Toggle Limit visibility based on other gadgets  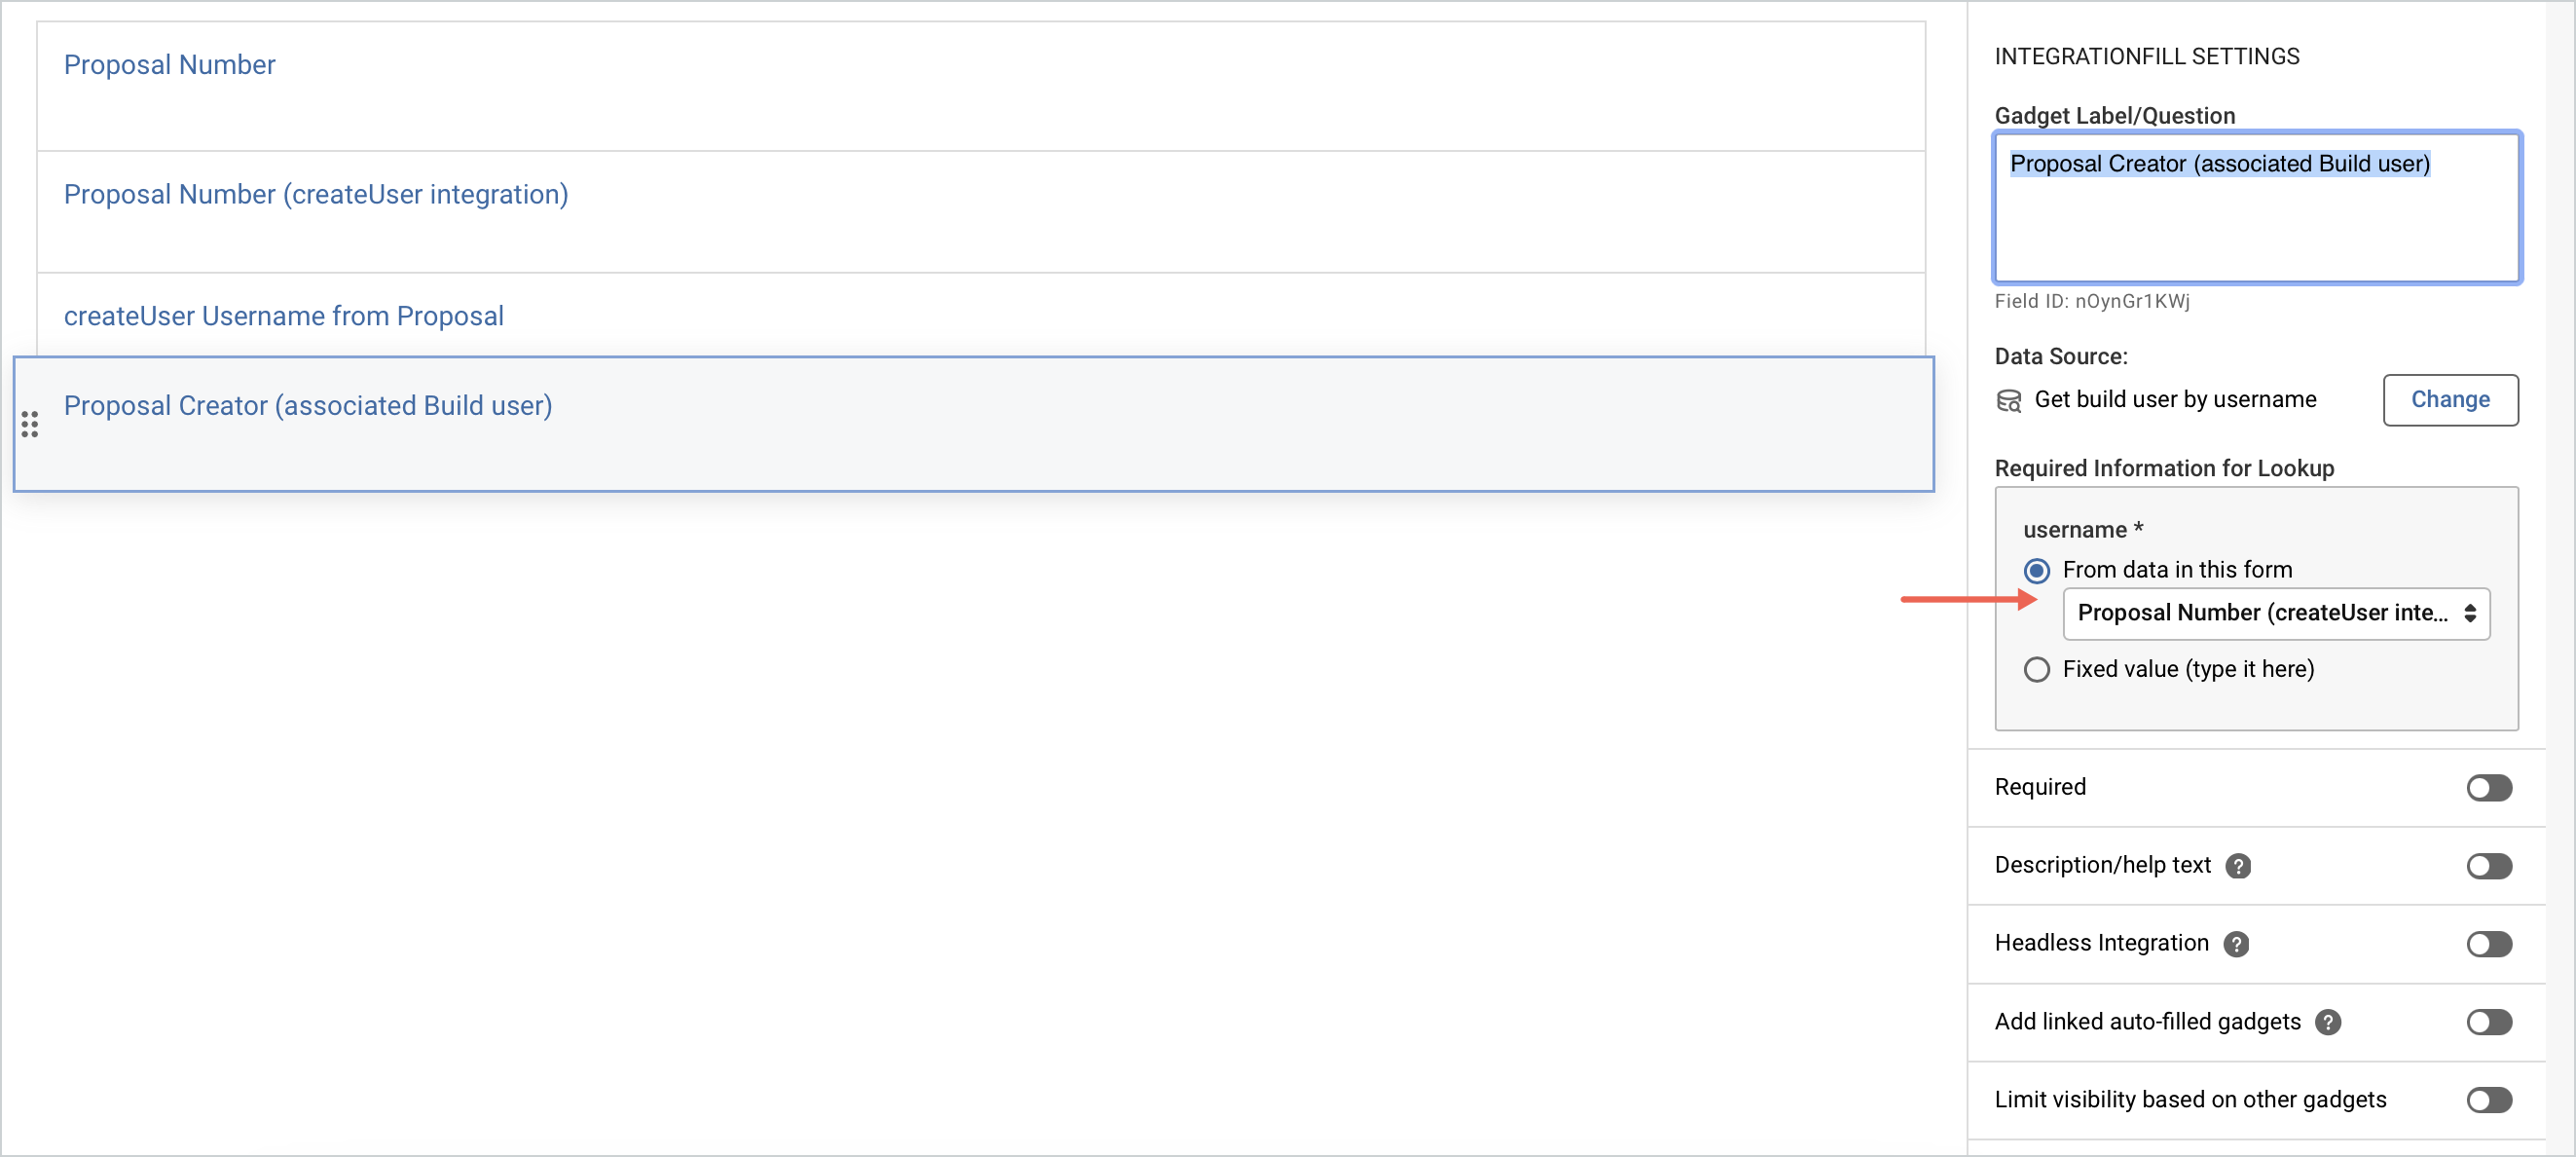[2489, 1100]
